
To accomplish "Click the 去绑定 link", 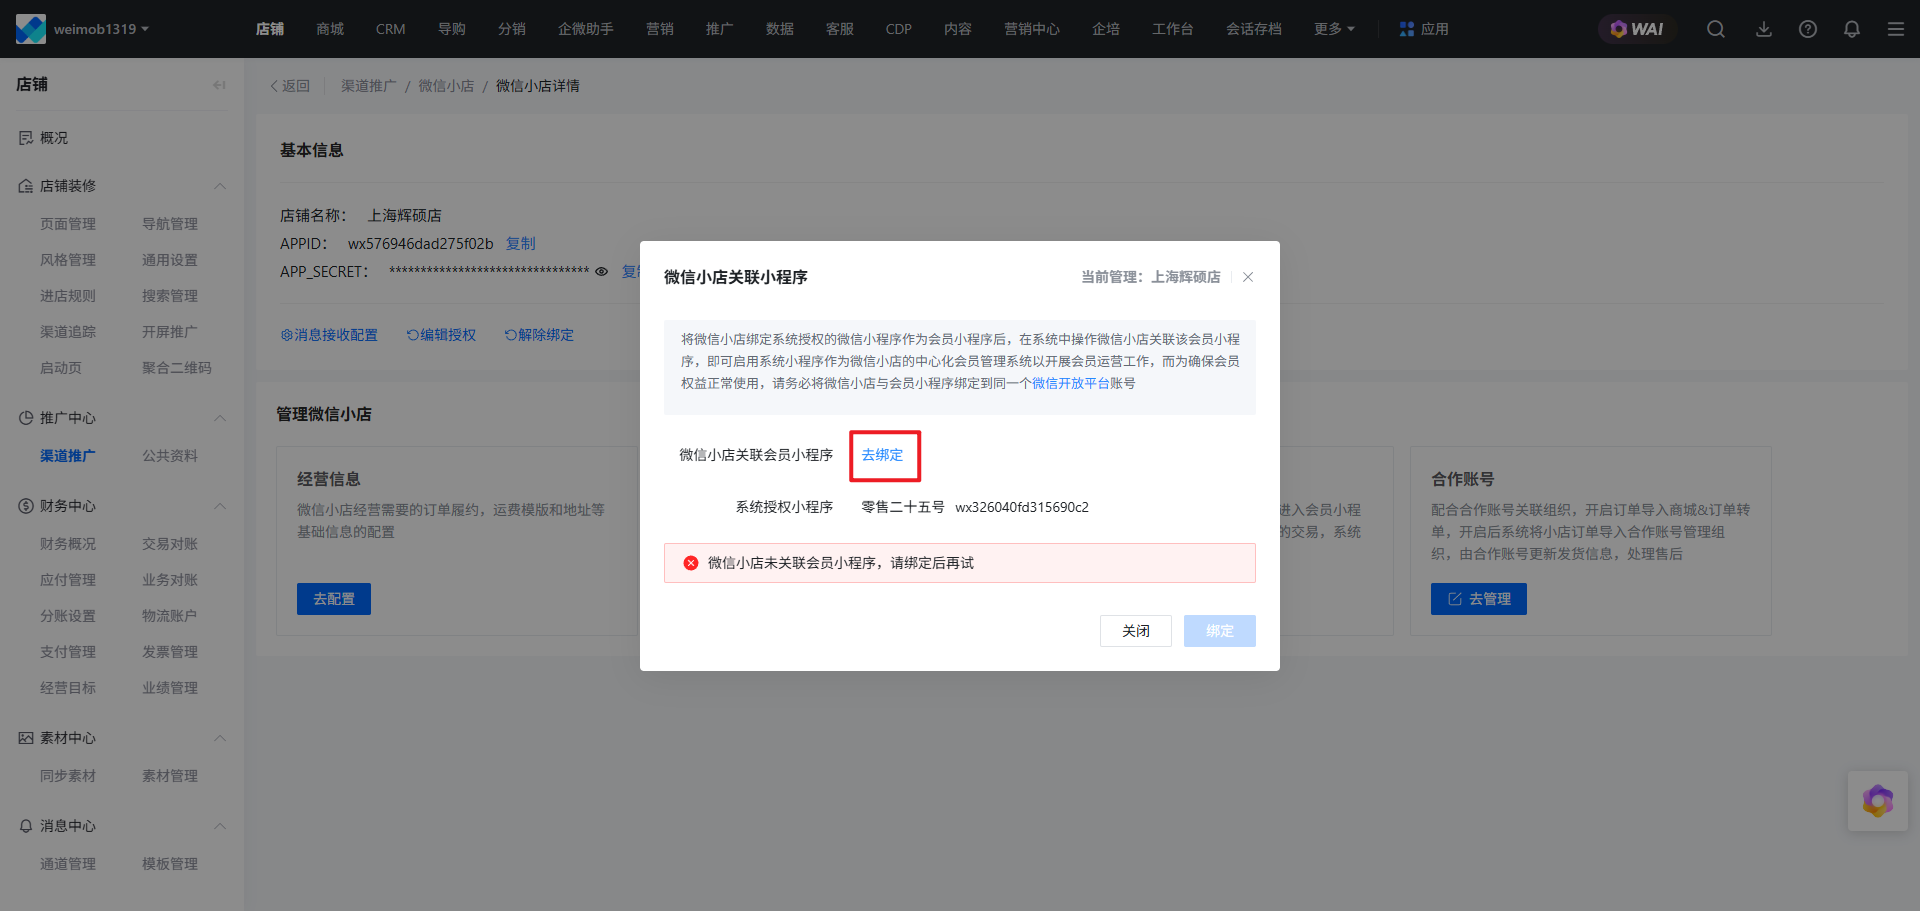I will 882,455.
